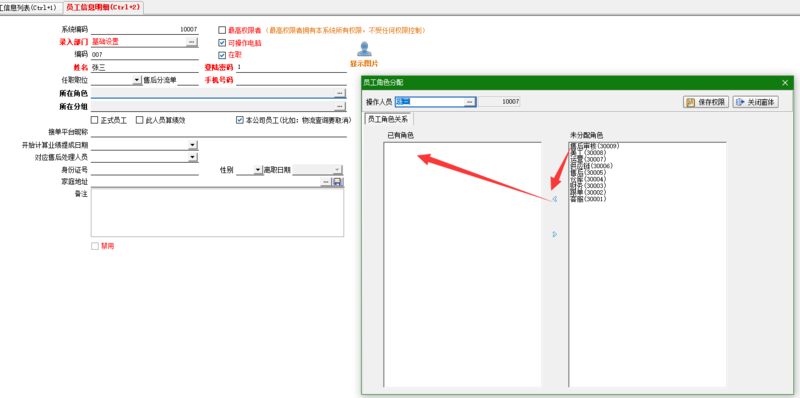Uncheck 在职 checkbox
Screen dimensions: 800x398
pos(222,55)
